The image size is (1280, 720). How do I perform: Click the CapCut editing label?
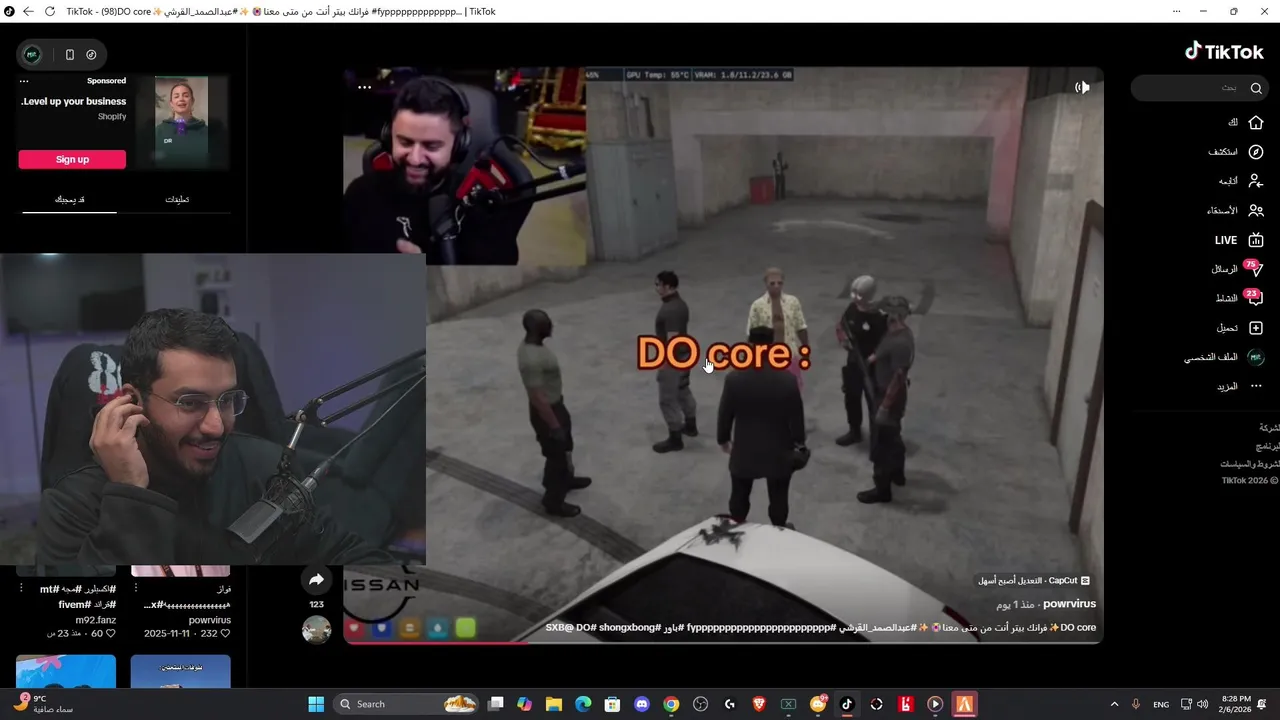pyautogui.click(x=1034, y=581)
